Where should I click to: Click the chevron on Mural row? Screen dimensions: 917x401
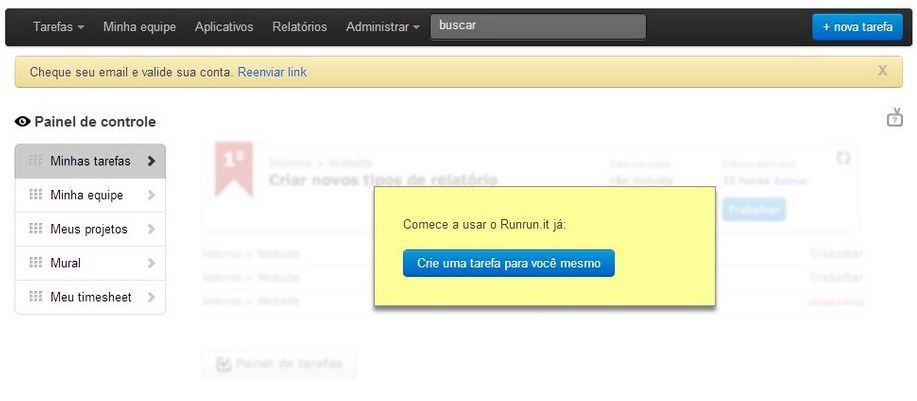[151, 263]
